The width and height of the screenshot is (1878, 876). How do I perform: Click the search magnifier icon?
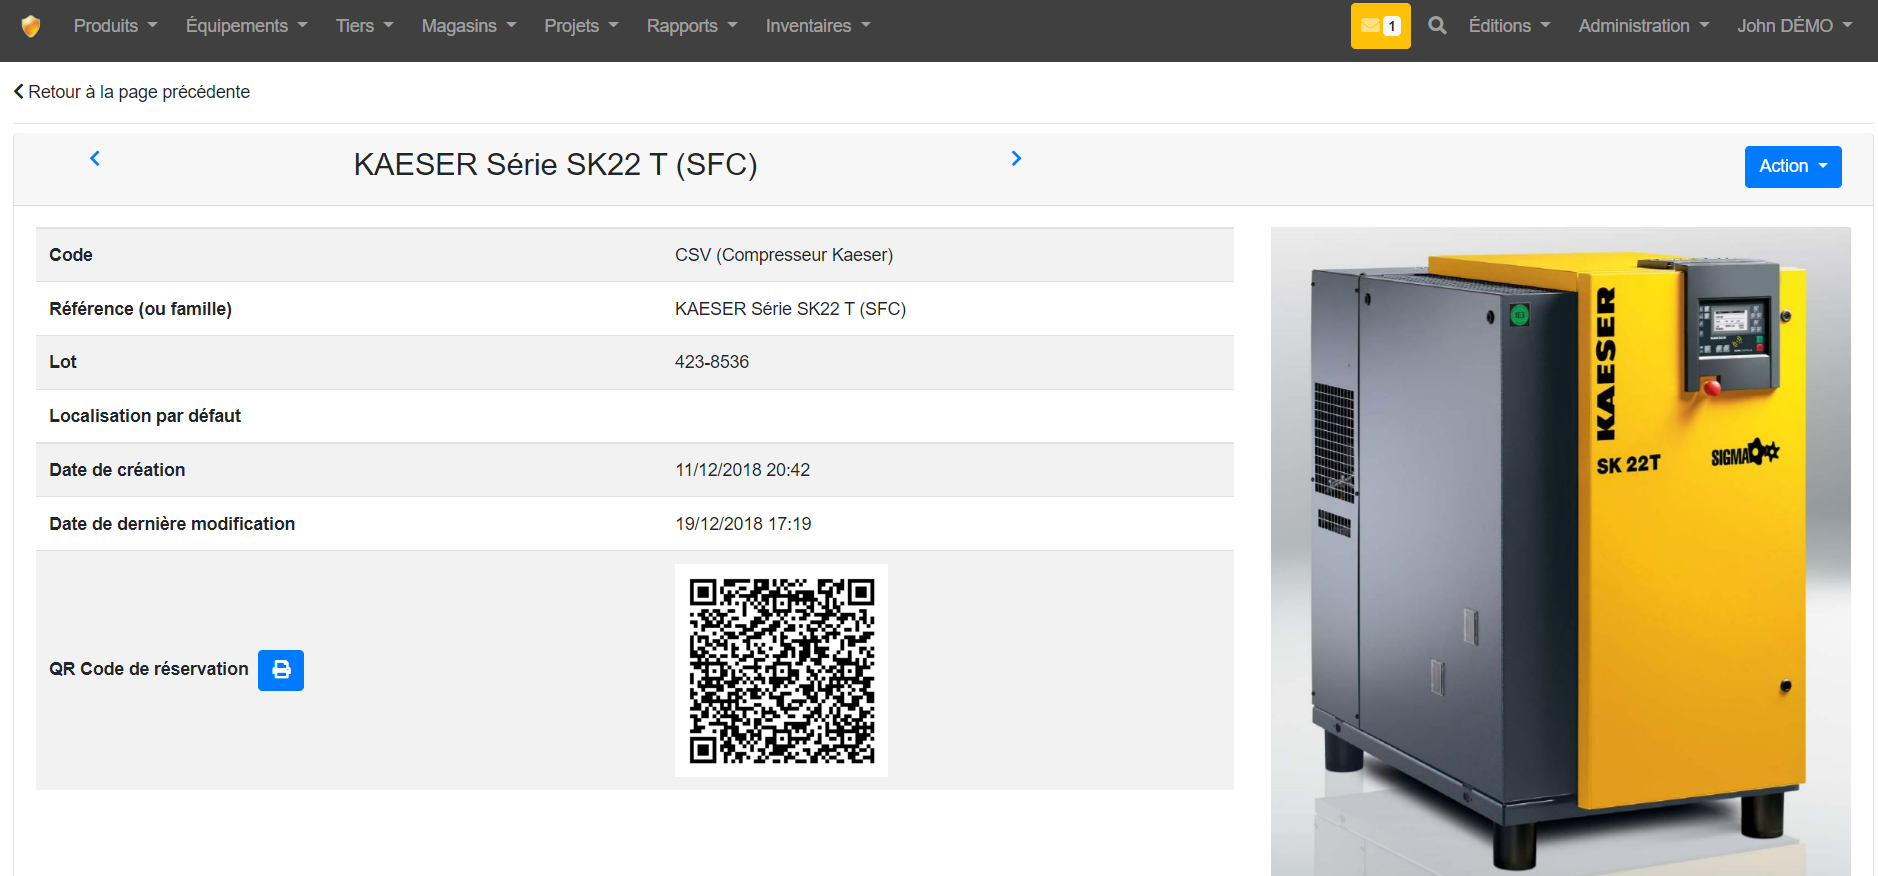(x=1437, y=26)
